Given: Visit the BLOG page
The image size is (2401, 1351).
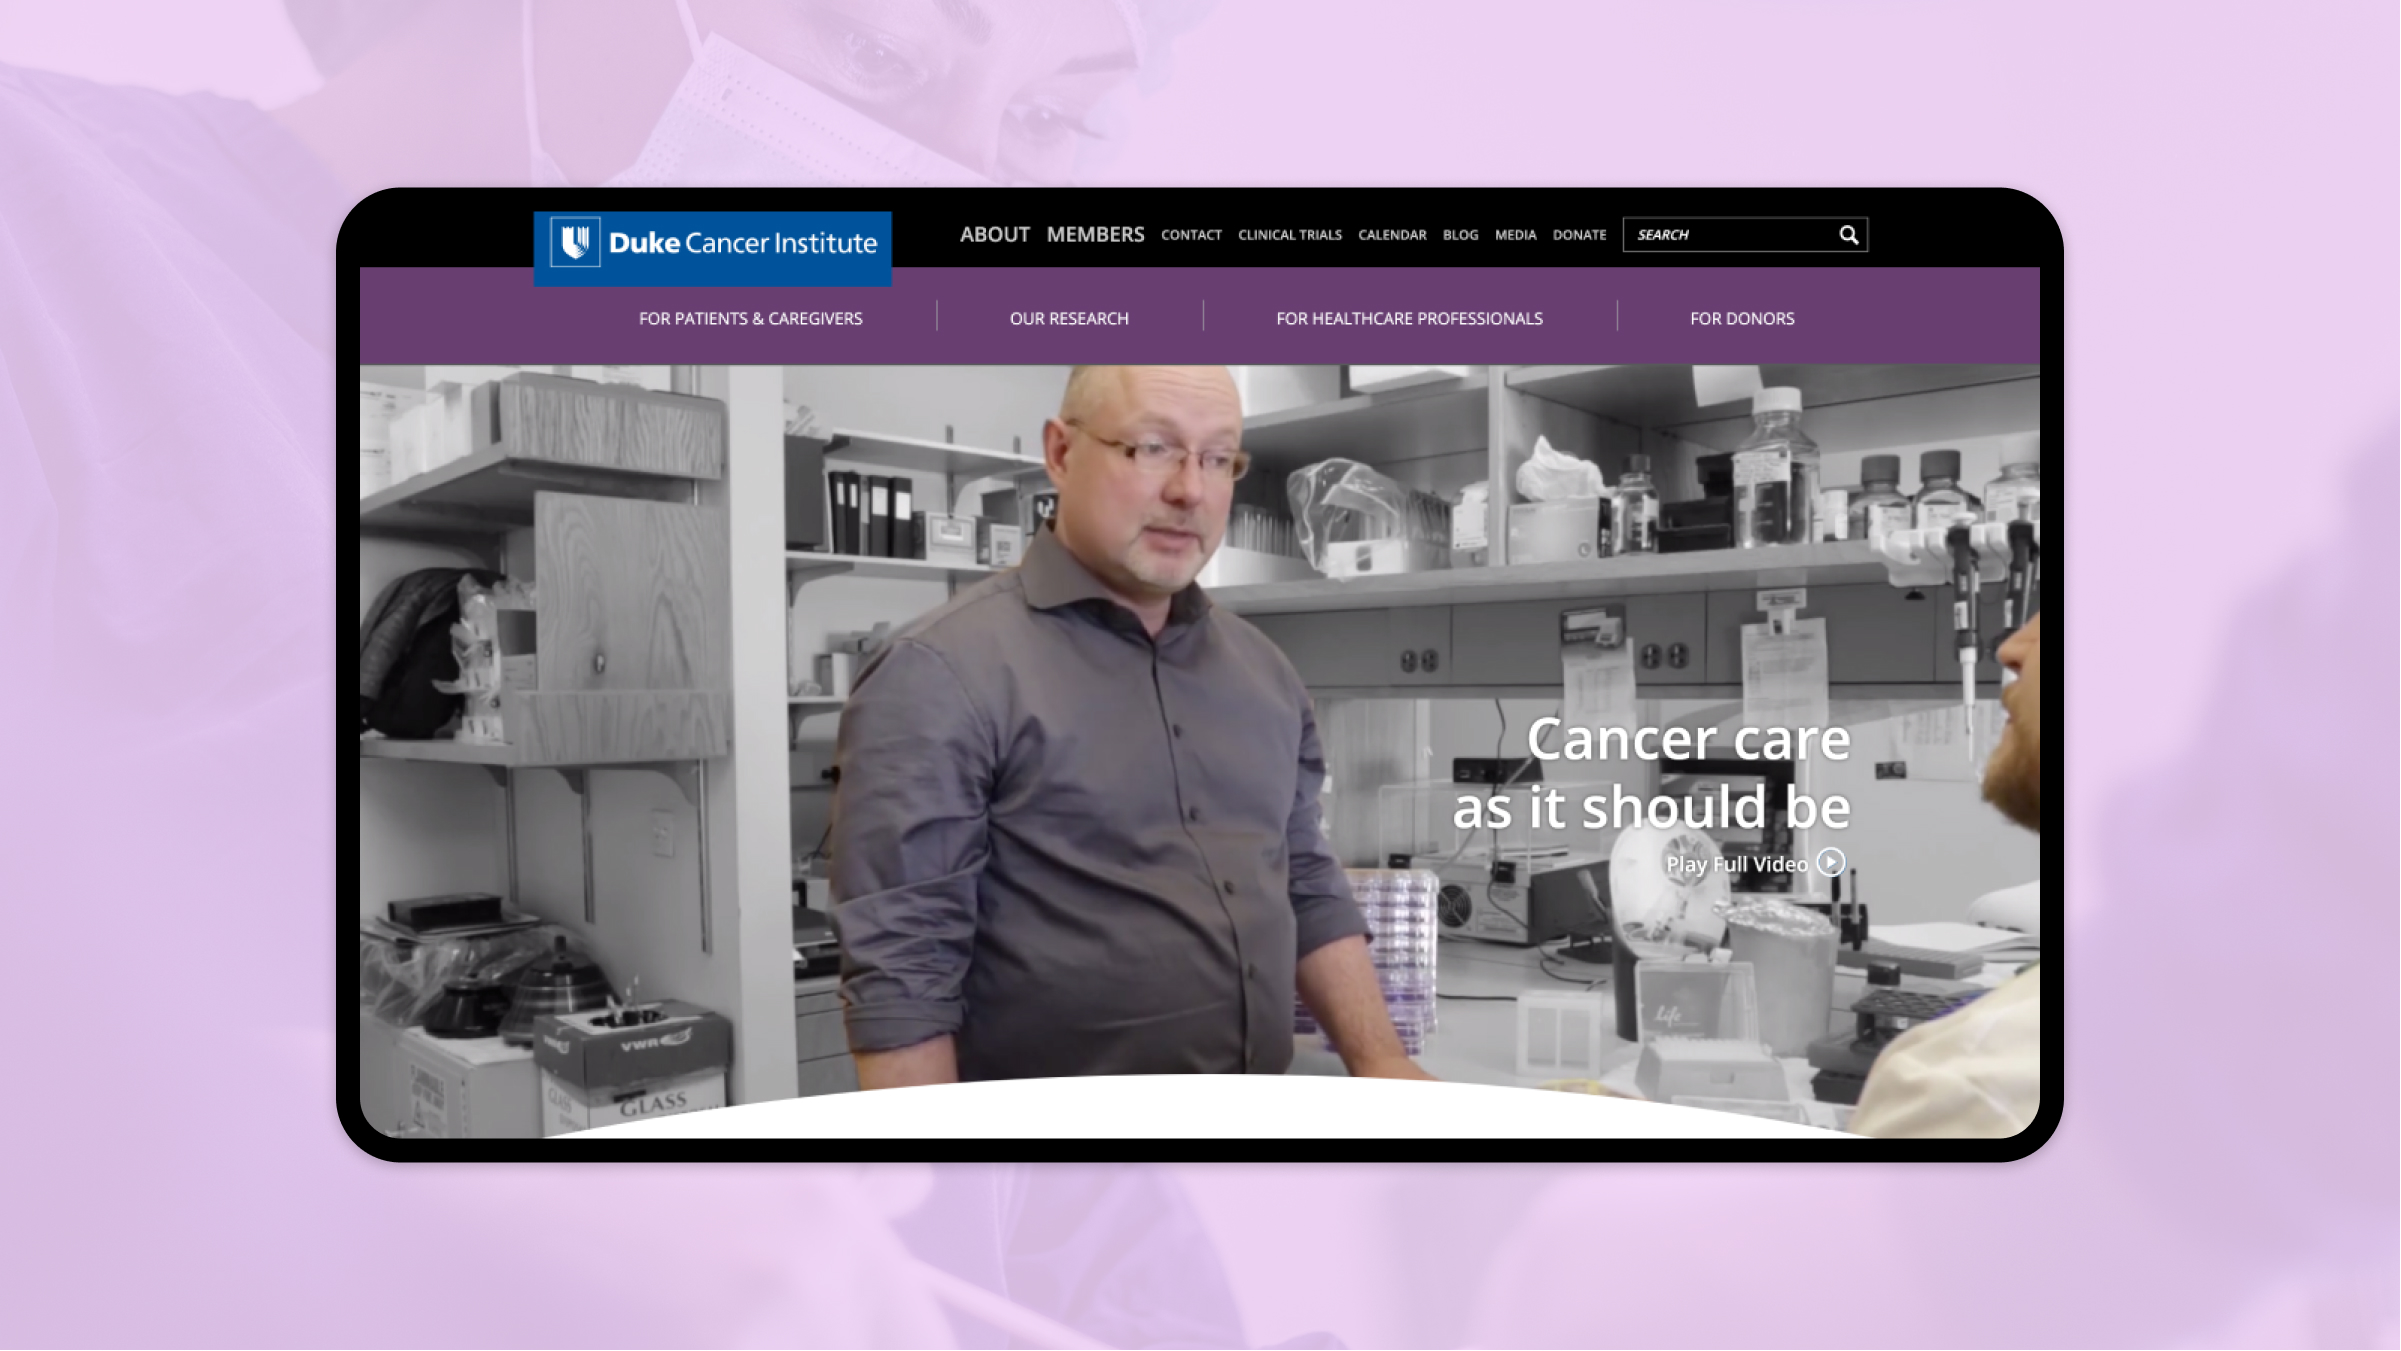Looking at the screenshot, I should click(1460, 234).
